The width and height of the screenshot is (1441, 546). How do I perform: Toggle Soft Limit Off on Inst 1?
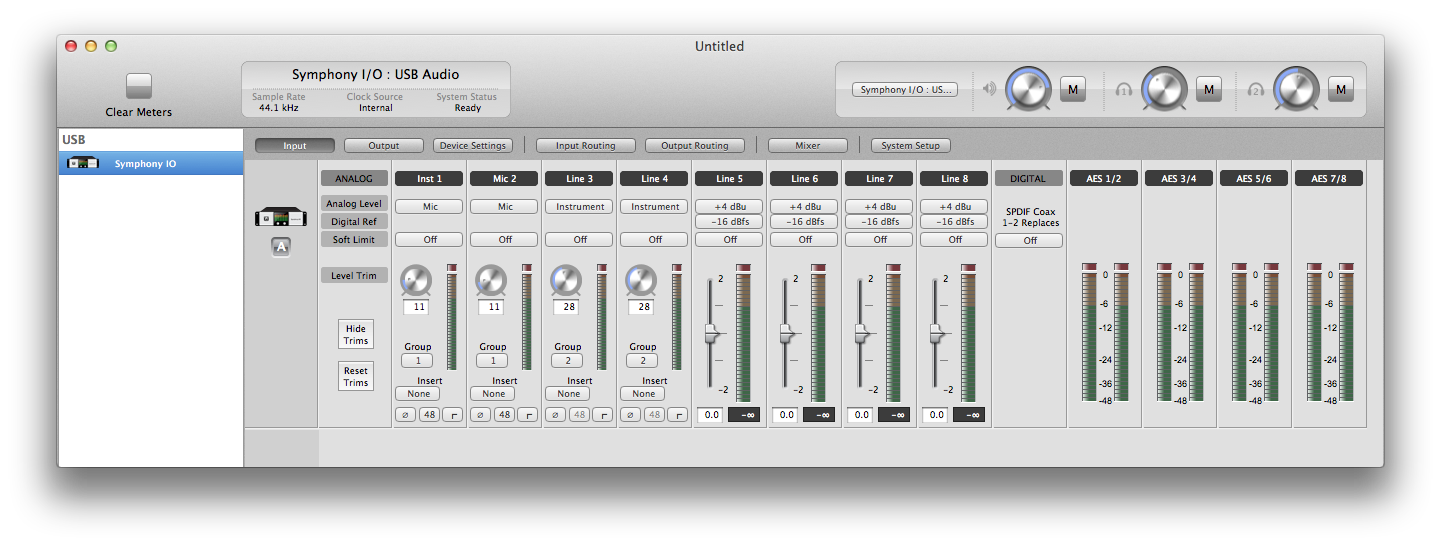tap(429, 240)
